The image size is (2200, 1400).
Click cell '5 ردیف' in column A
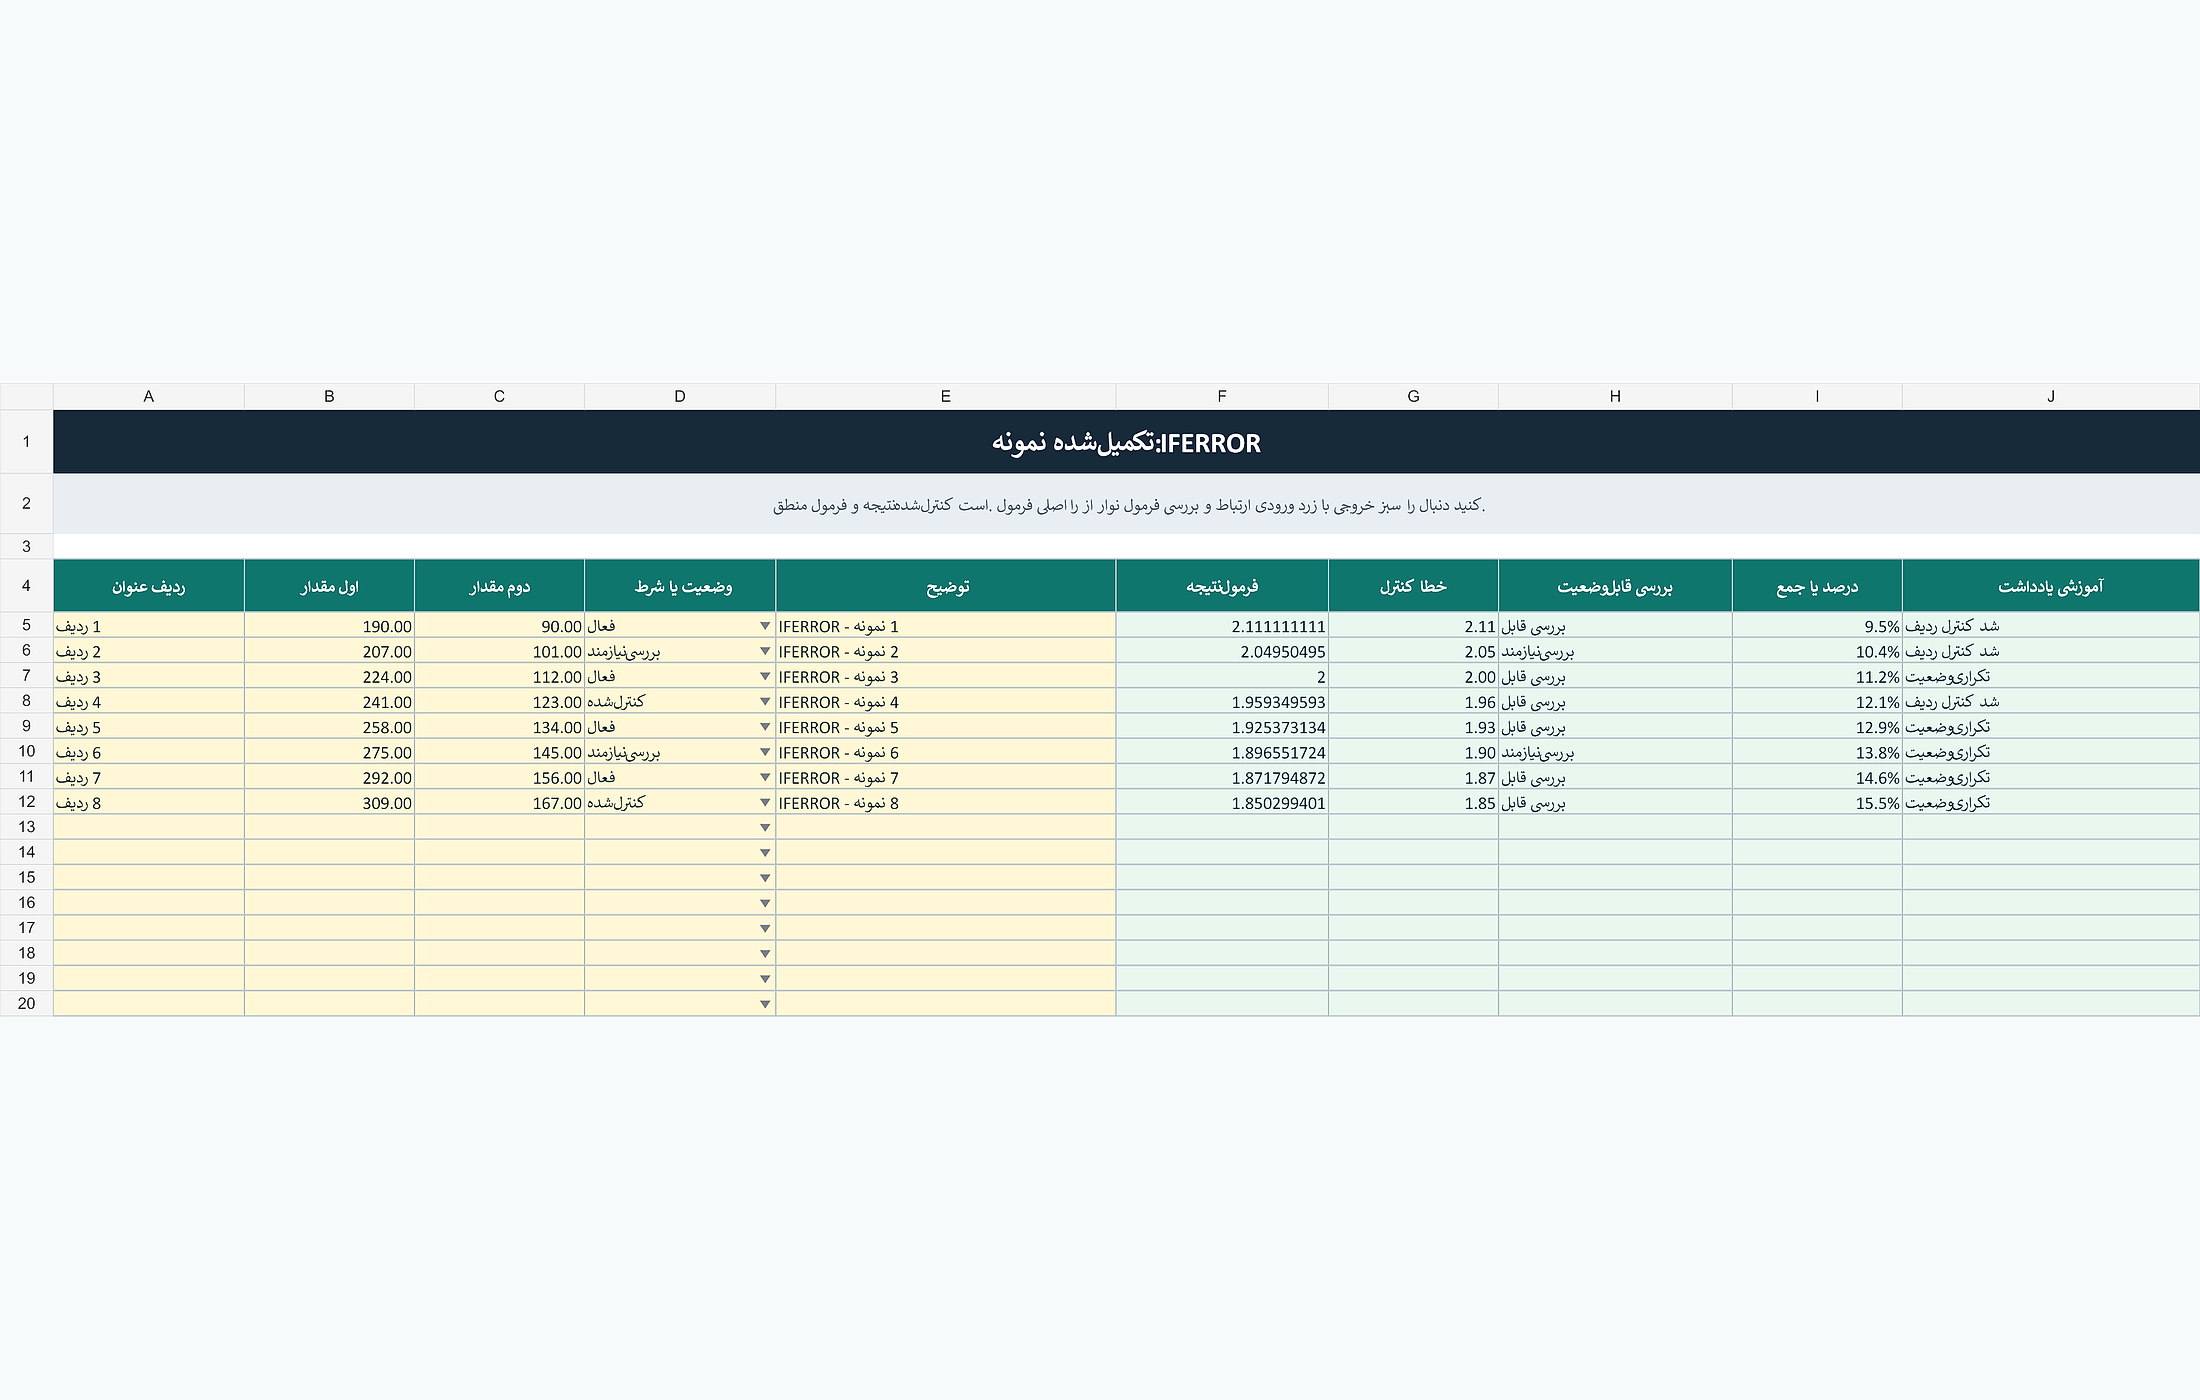149,727
